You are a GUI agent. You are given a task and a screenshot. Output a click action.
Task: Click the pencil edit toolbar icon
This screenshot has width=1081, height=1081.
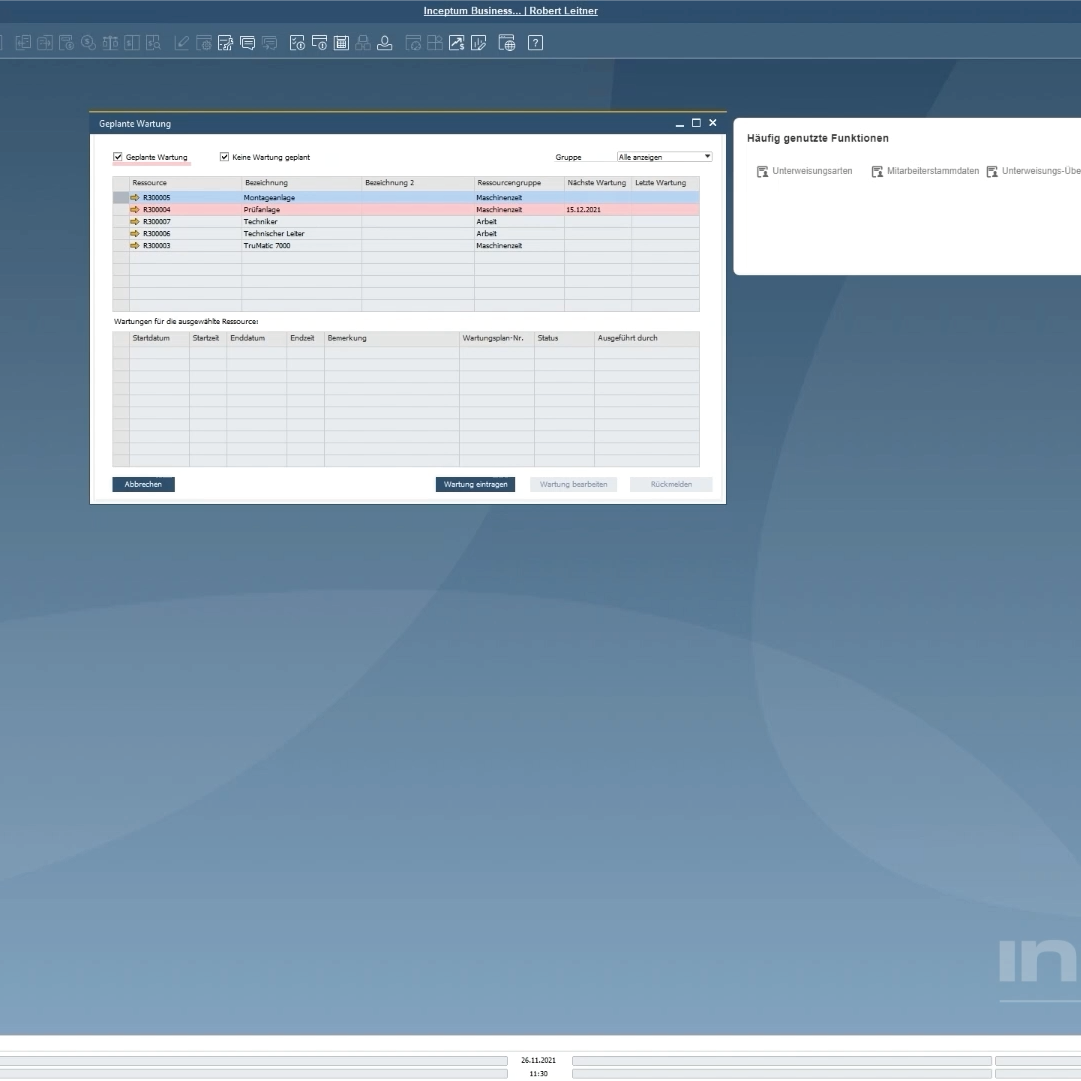click(181, 43)
